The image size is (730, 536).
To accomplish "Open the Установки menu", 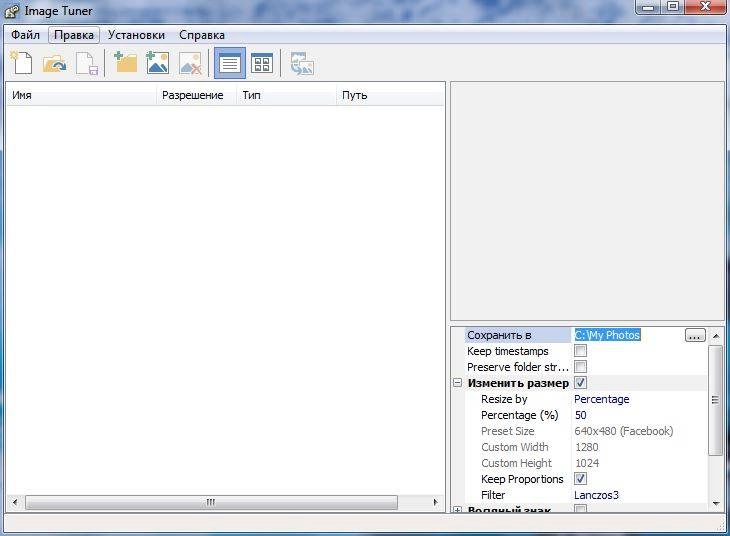I will 136,35.
